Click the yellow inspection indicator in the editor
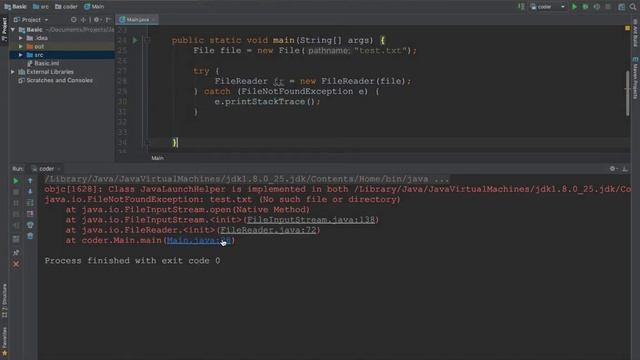Image resolution: width=640 pixels, height=360 pixels. [x=627, y=28]
